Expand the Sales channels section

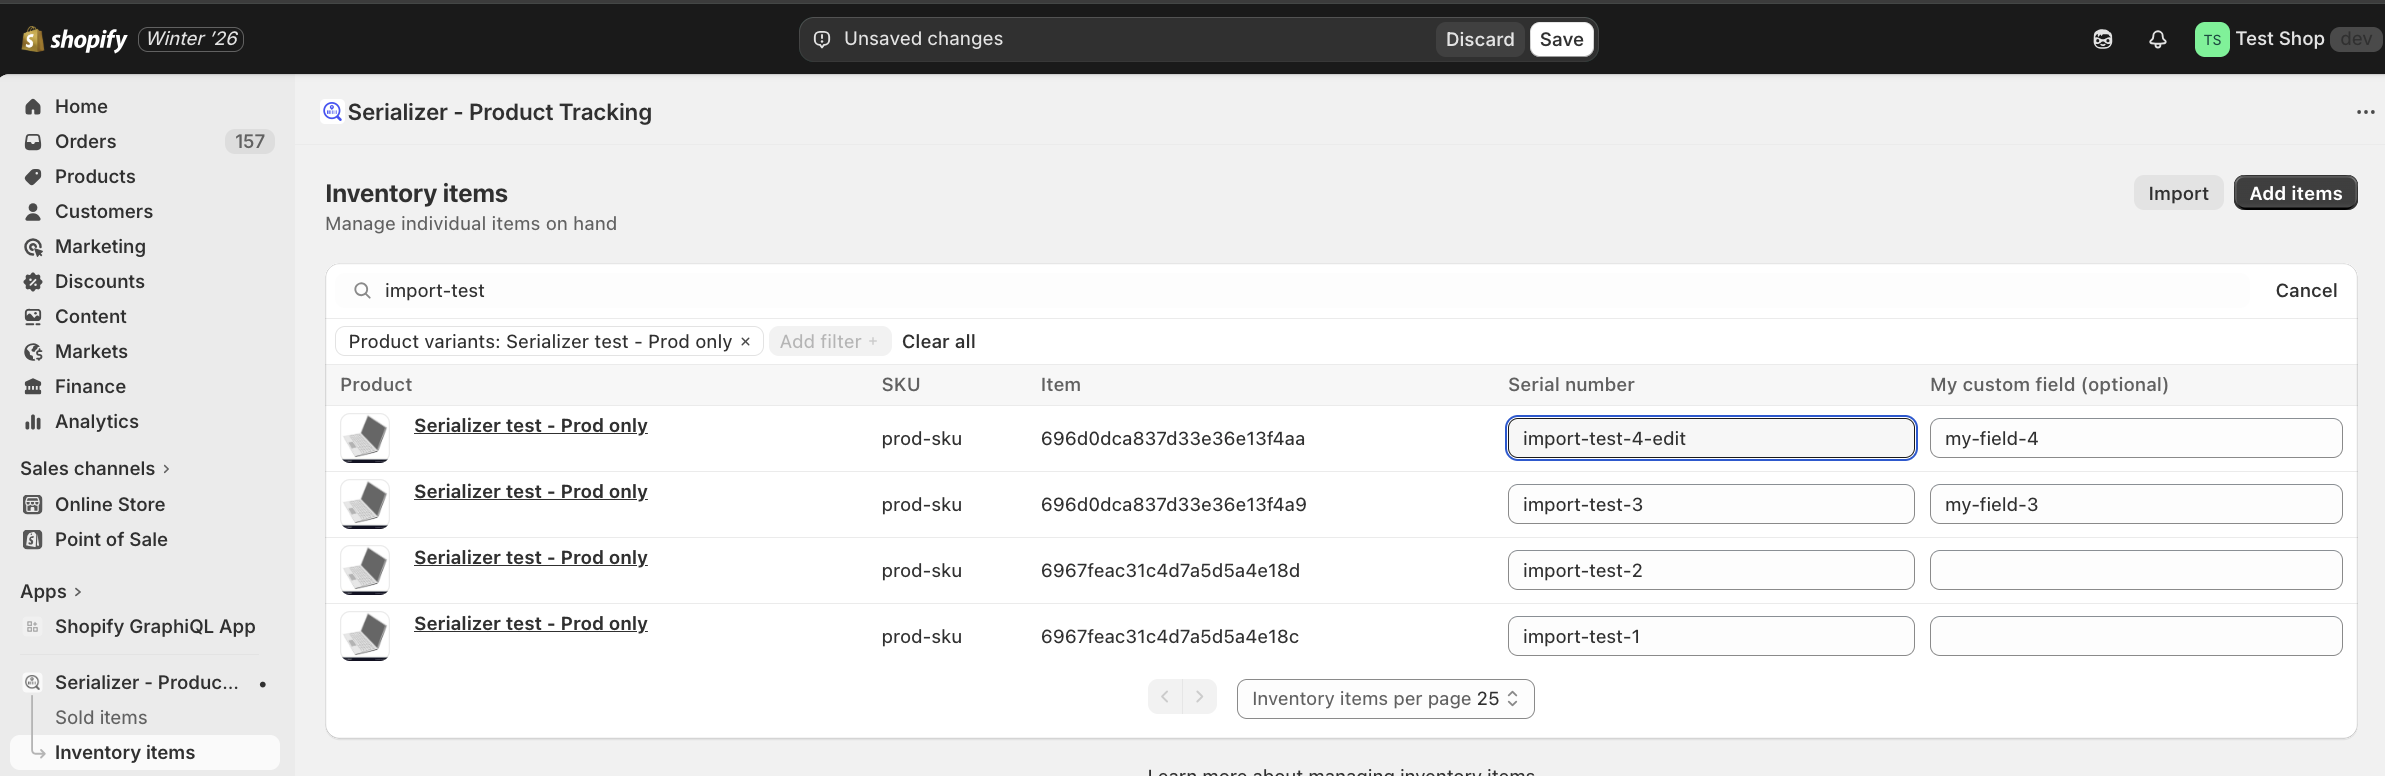[x=94, y=468]
